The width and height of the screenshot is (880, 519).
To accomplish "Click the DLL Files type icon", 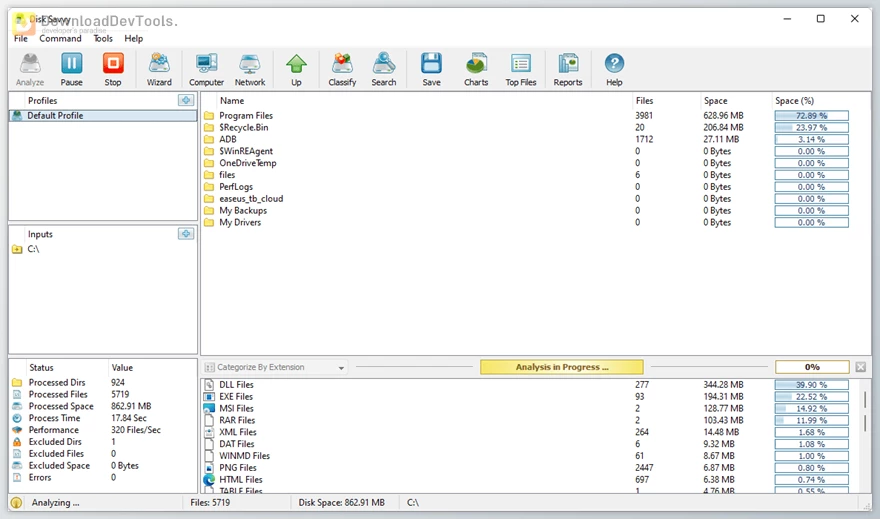I will click(209, 384).
